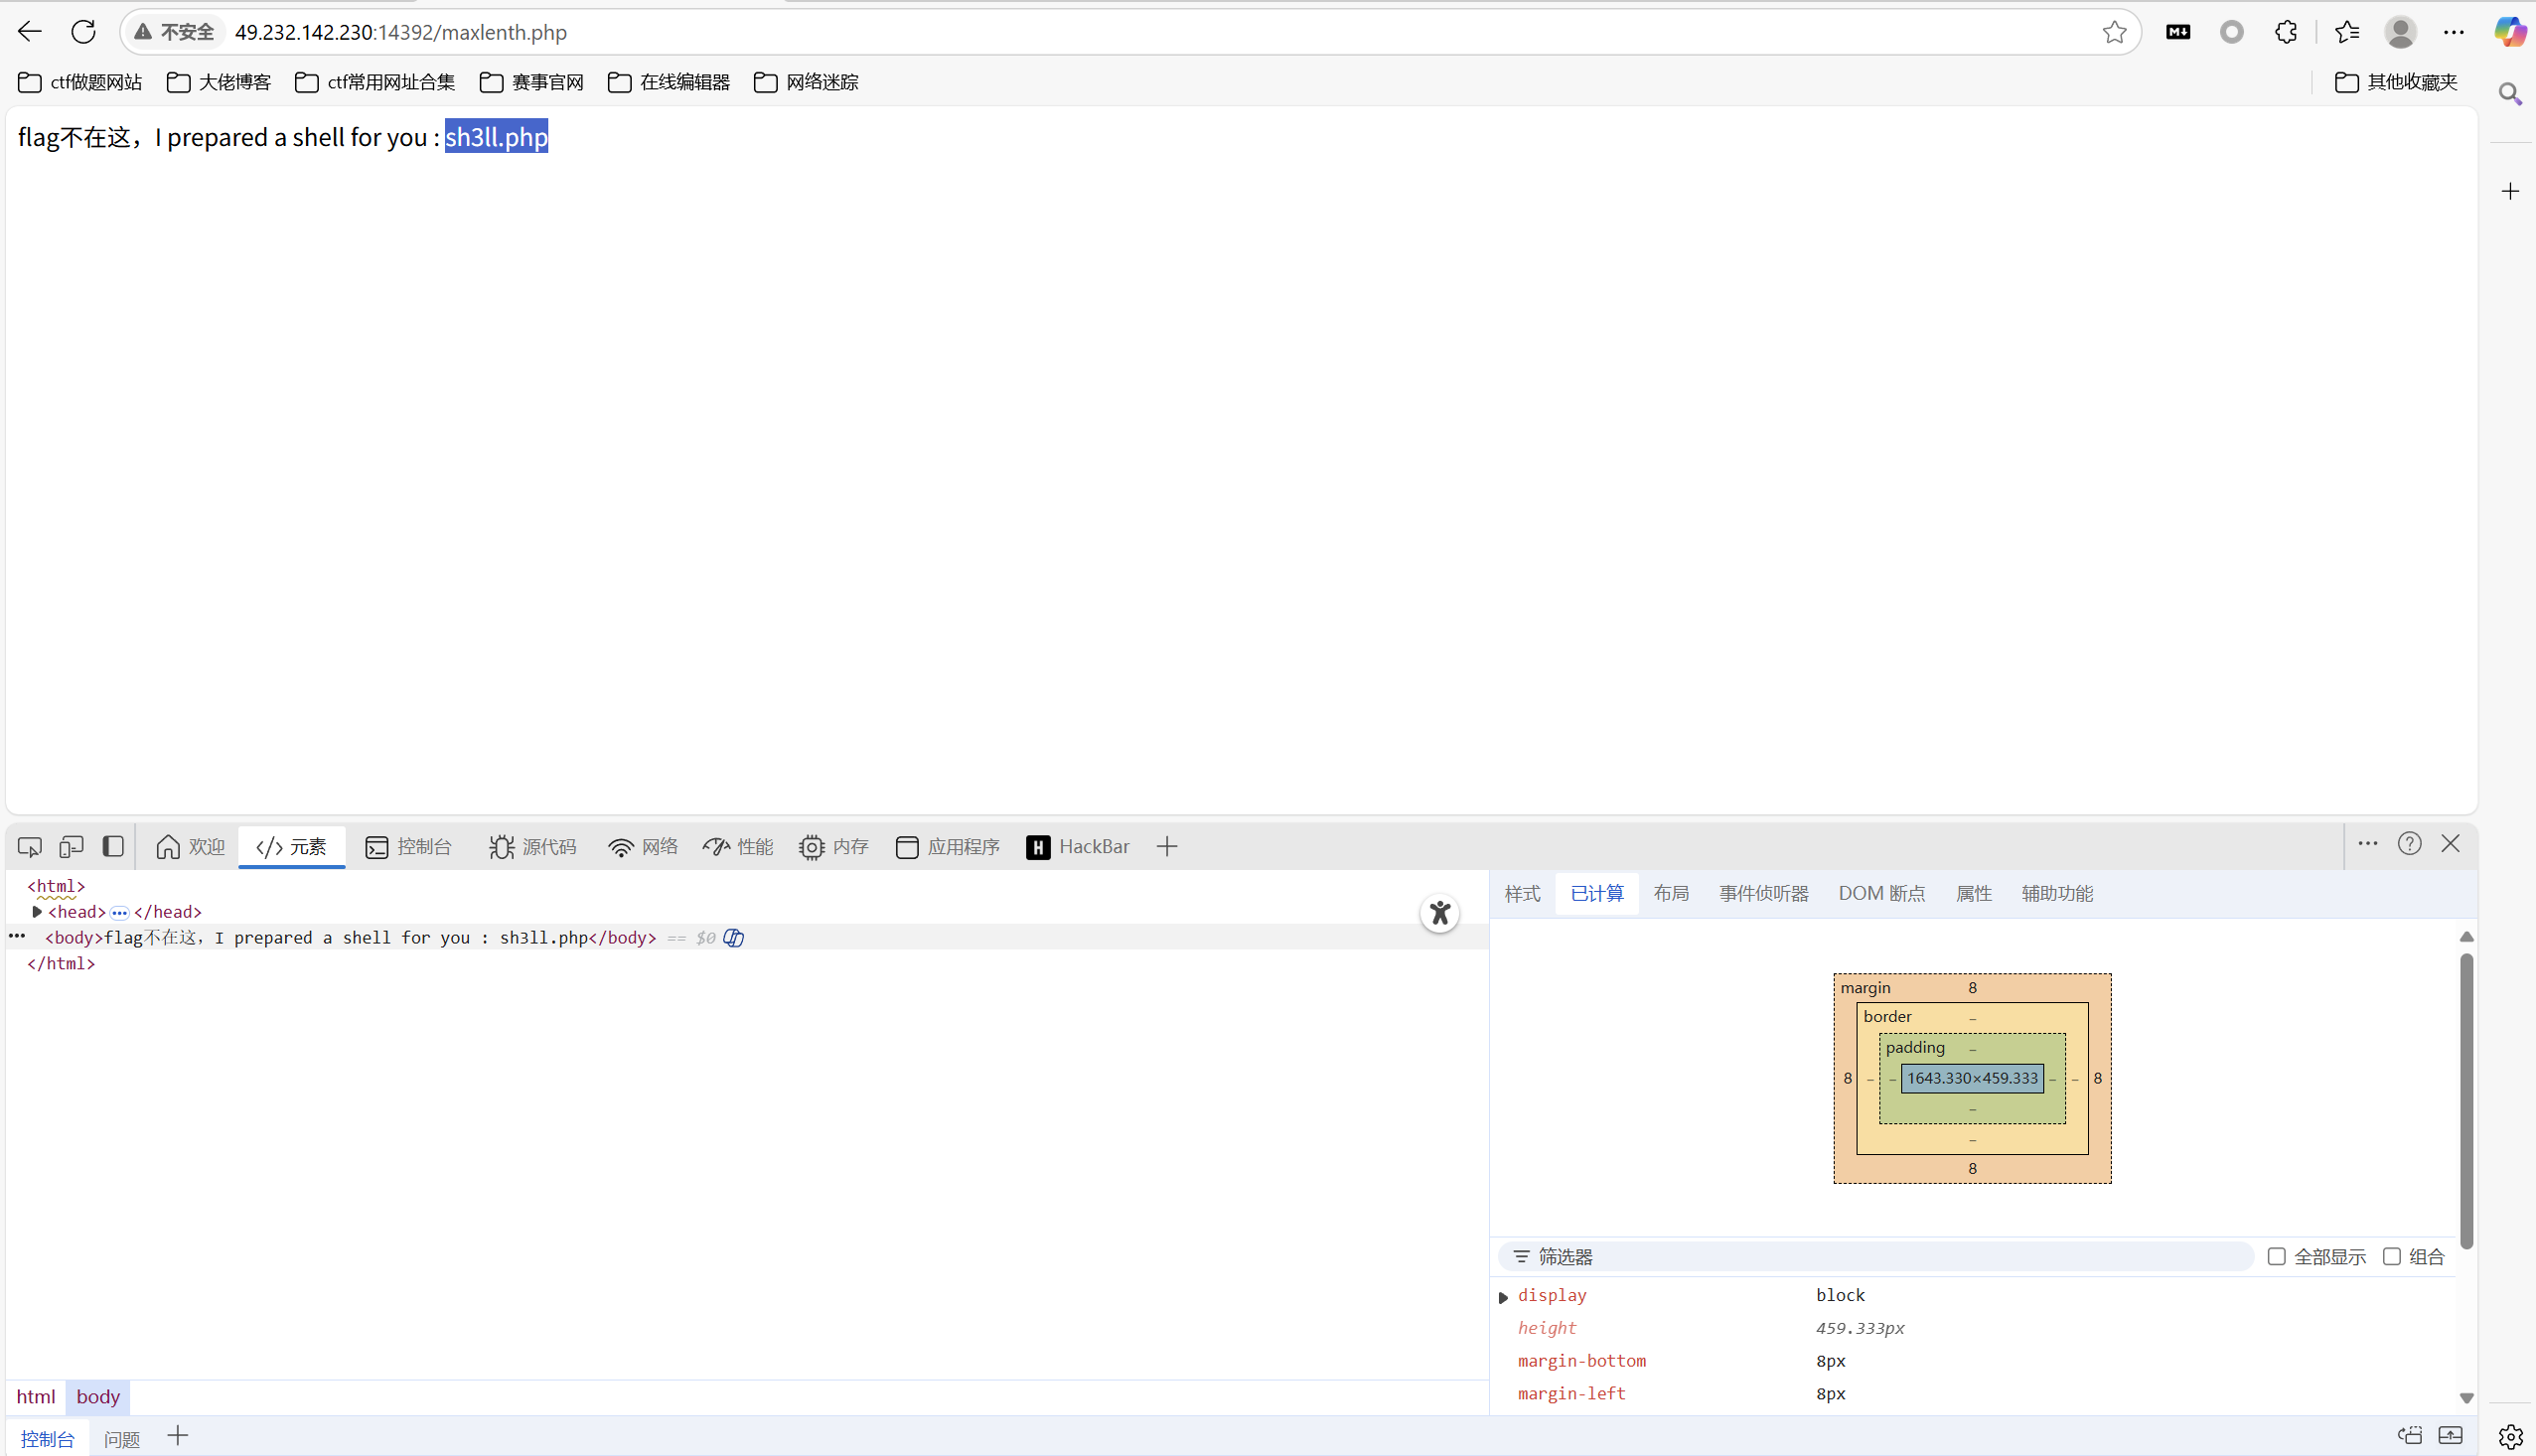Image resolution: width=2536 pixels, height=1456 pixels.
Task: Switch to the 已计算 computed pane
Action: pyautogui.click(x=1597, y=893)
